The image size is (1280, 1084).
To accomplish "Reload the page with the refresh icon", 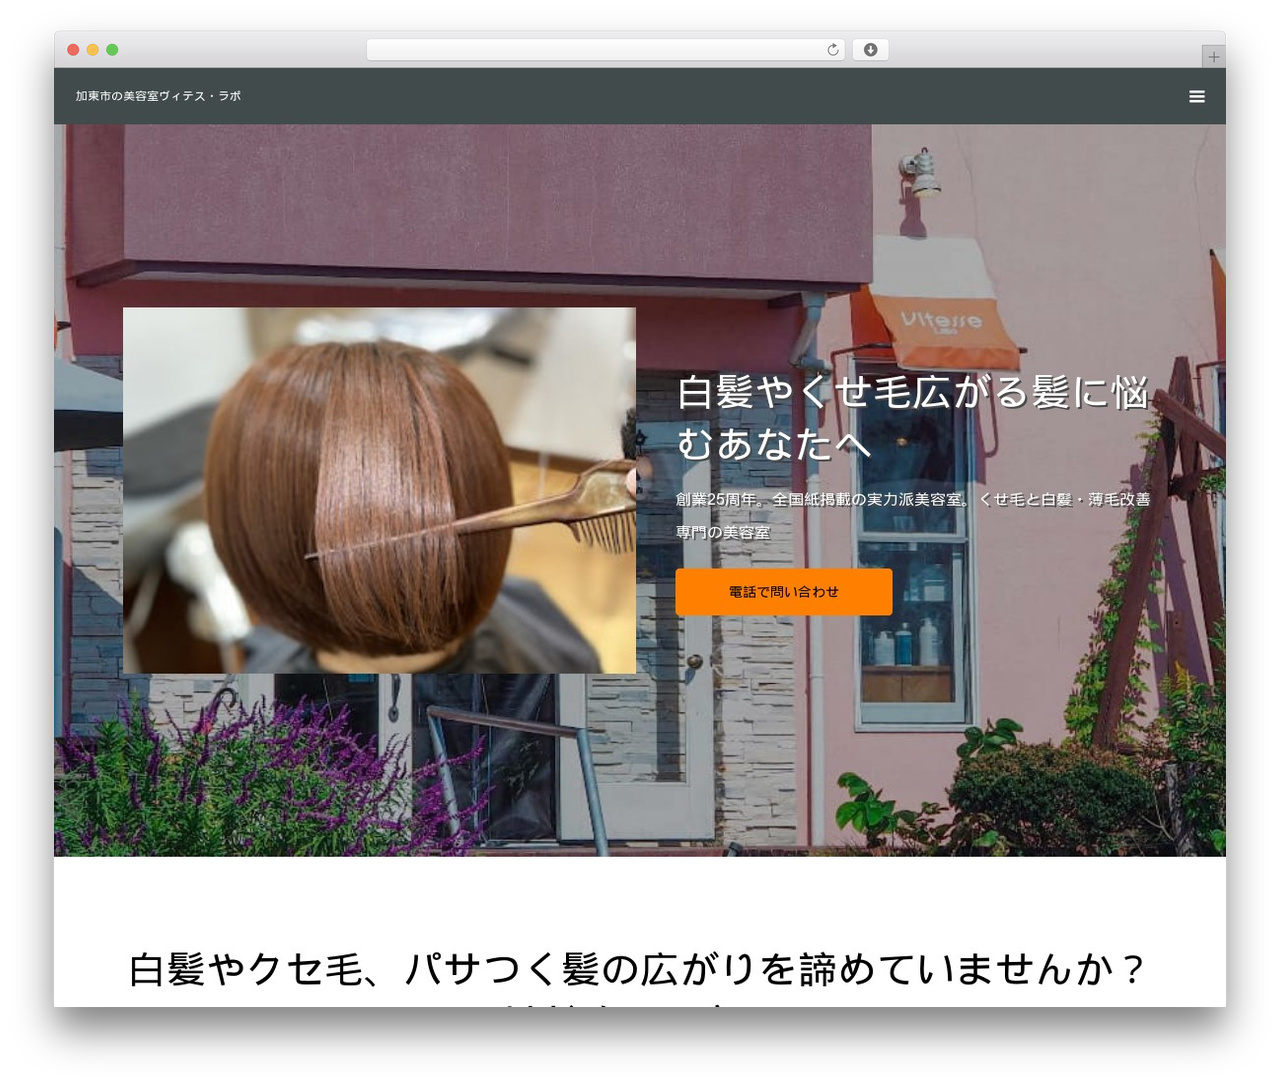I will [832, 50].
